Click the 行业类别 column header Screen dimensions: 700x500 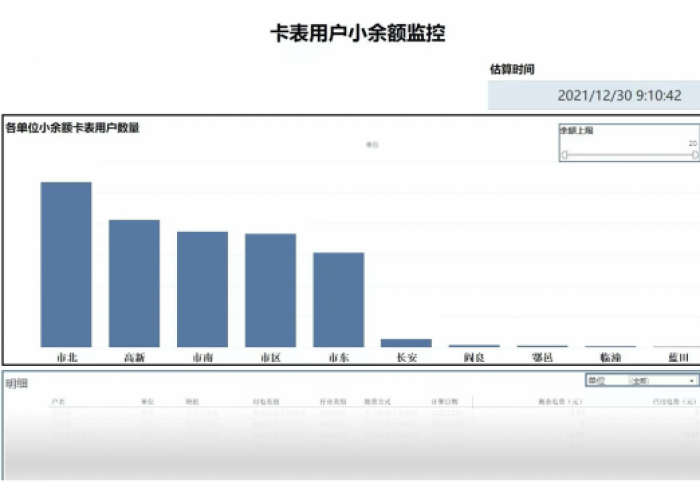coord(333,401)
